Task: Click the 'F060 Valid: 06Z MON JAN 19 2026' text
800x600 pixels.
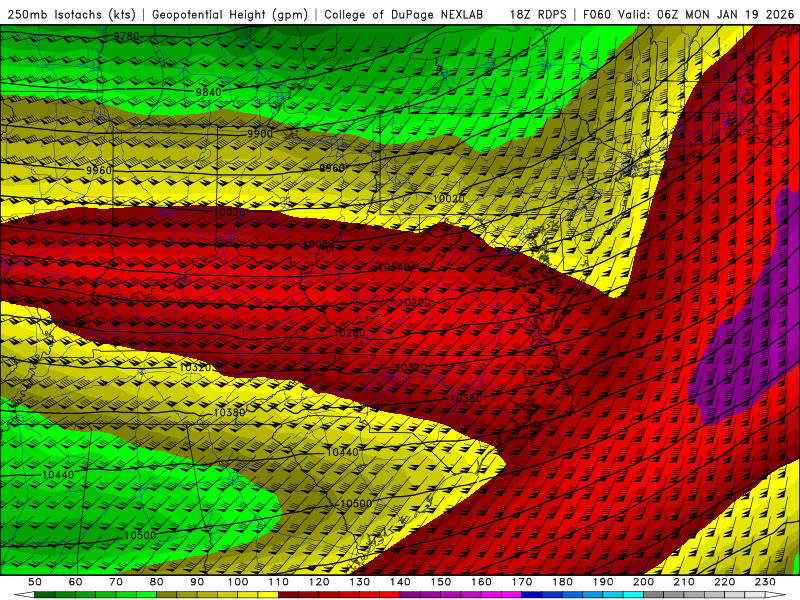Action: (x=689, y=14)
